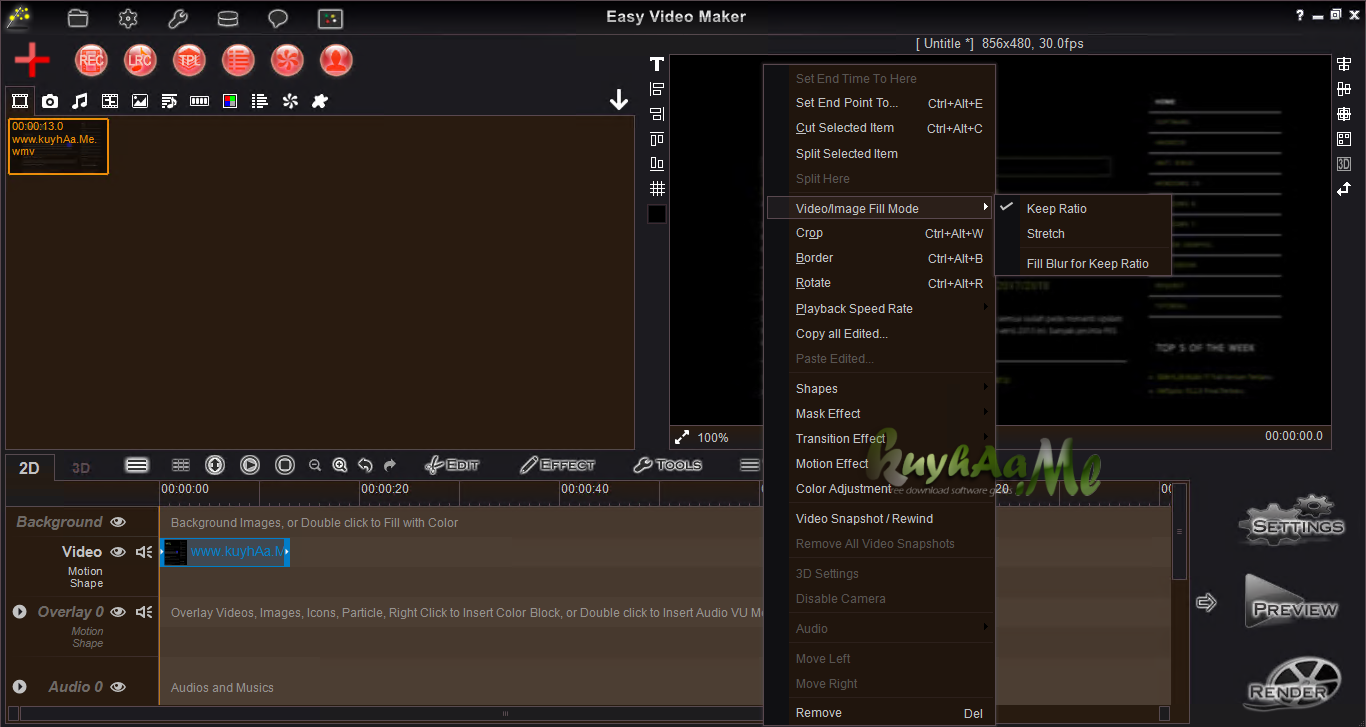The height and width of the screenshot is (727, 1366).
Task: Choose Crop from context menu
Action: pyautogui.click(x=880, y=233)
